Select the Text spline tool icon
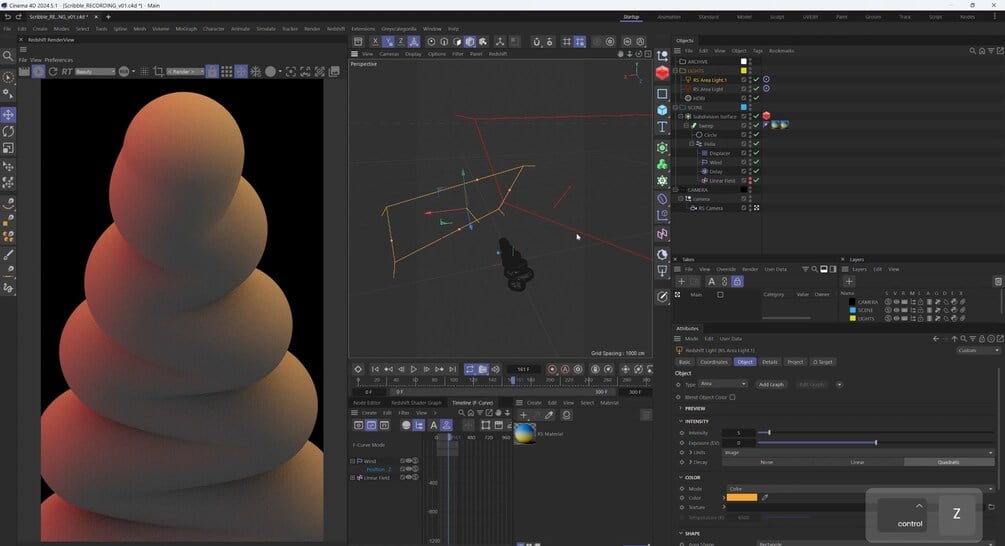 [x=662, y=127]
